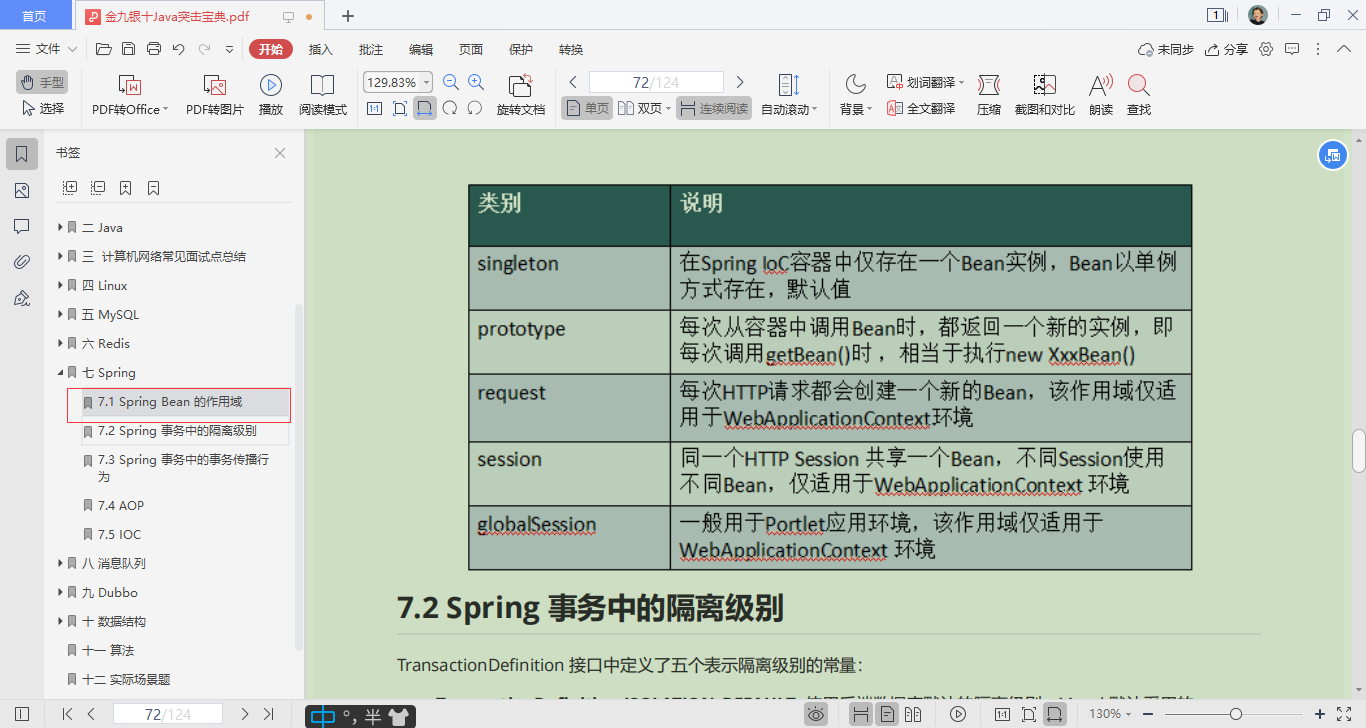Image resolution: width=1366 pixels, height=728 pixels.
Task: Switch to the 插入 tab
Action: click(x=321, y=49)
